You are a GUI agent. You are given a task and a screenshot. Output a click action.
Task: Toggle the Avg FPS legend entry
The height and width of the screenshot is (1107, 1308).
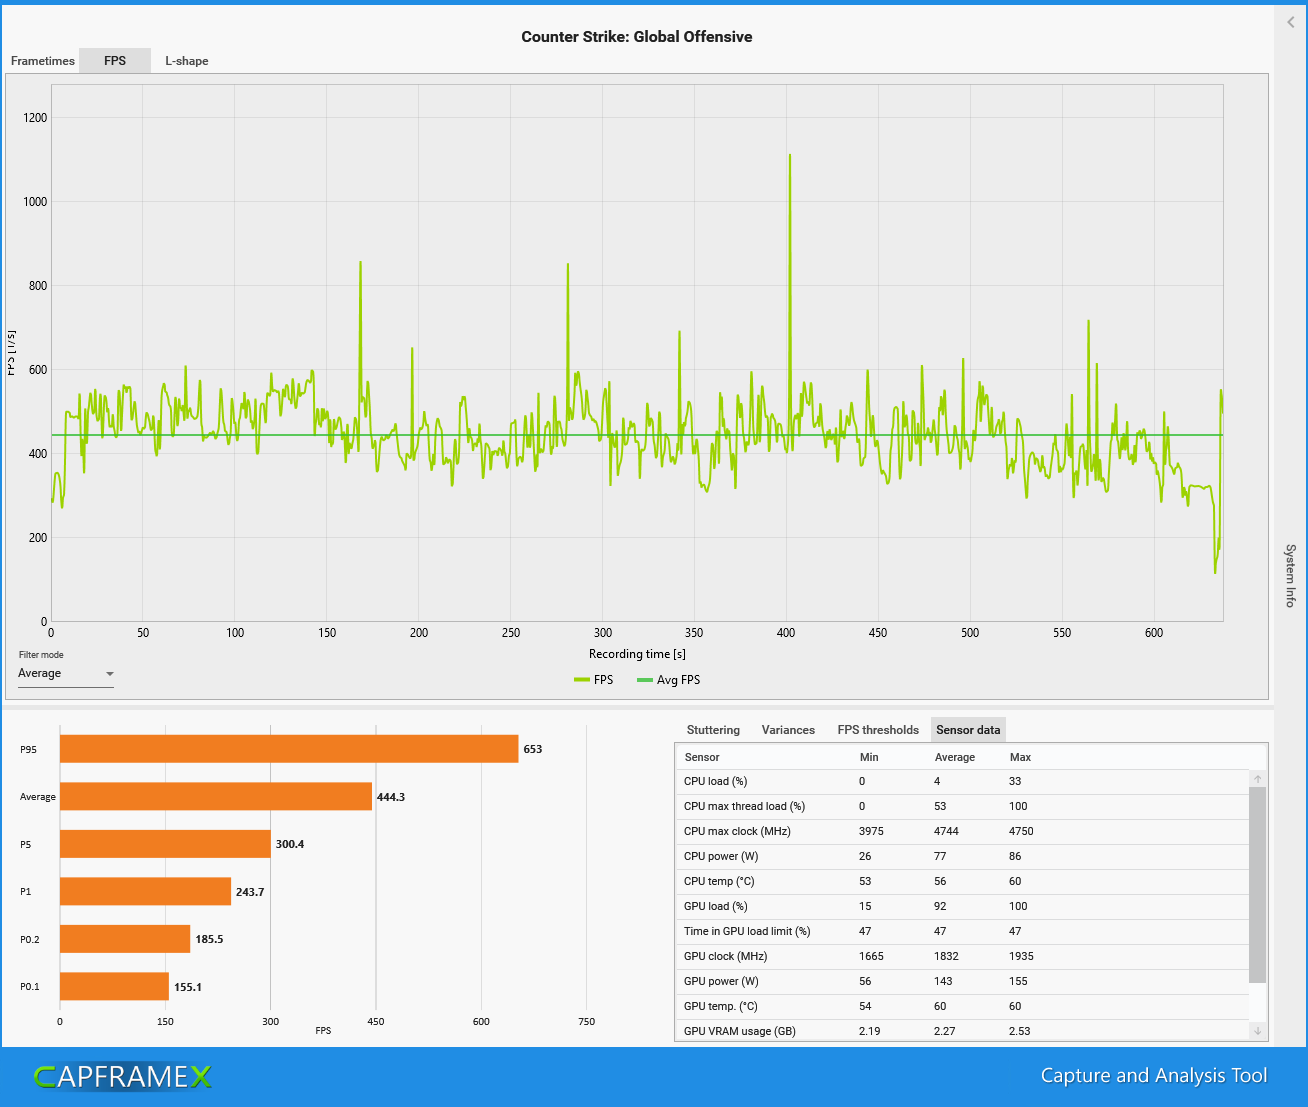click(668, 680)
